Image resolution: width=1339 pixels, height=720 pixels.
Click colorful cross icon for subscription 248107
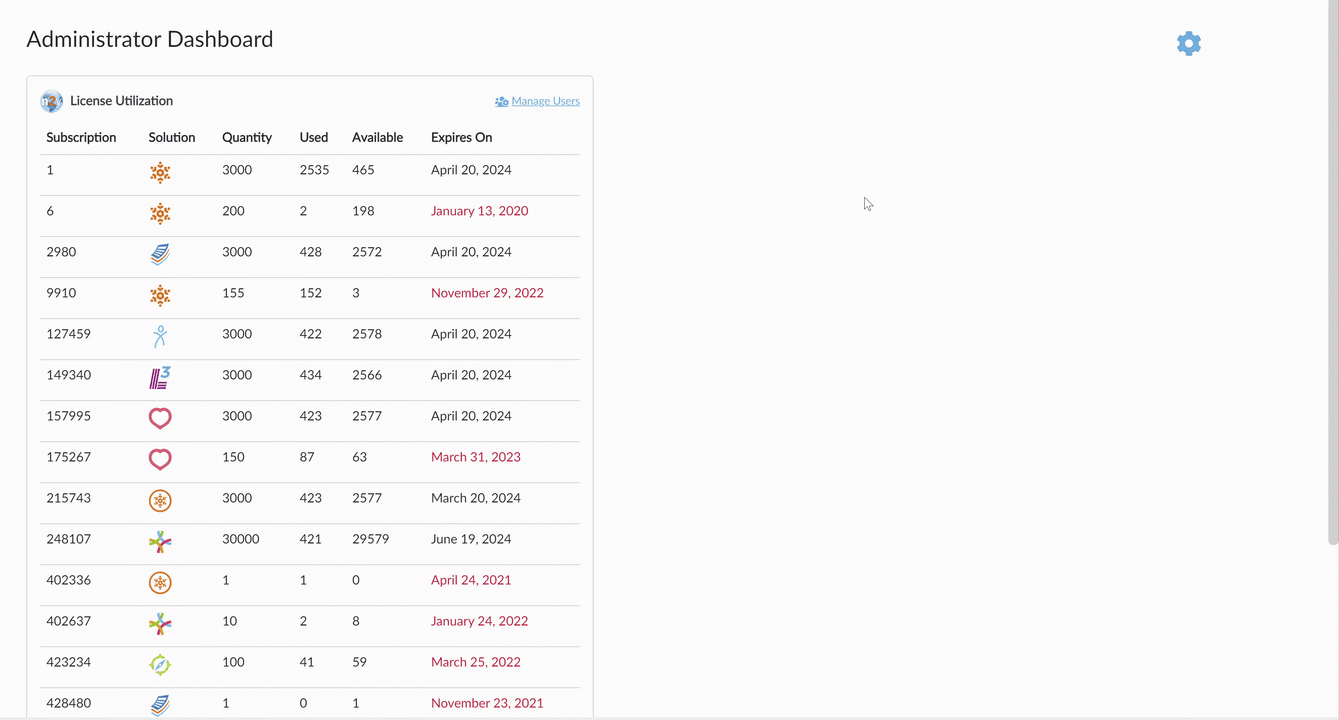[160, 541]
